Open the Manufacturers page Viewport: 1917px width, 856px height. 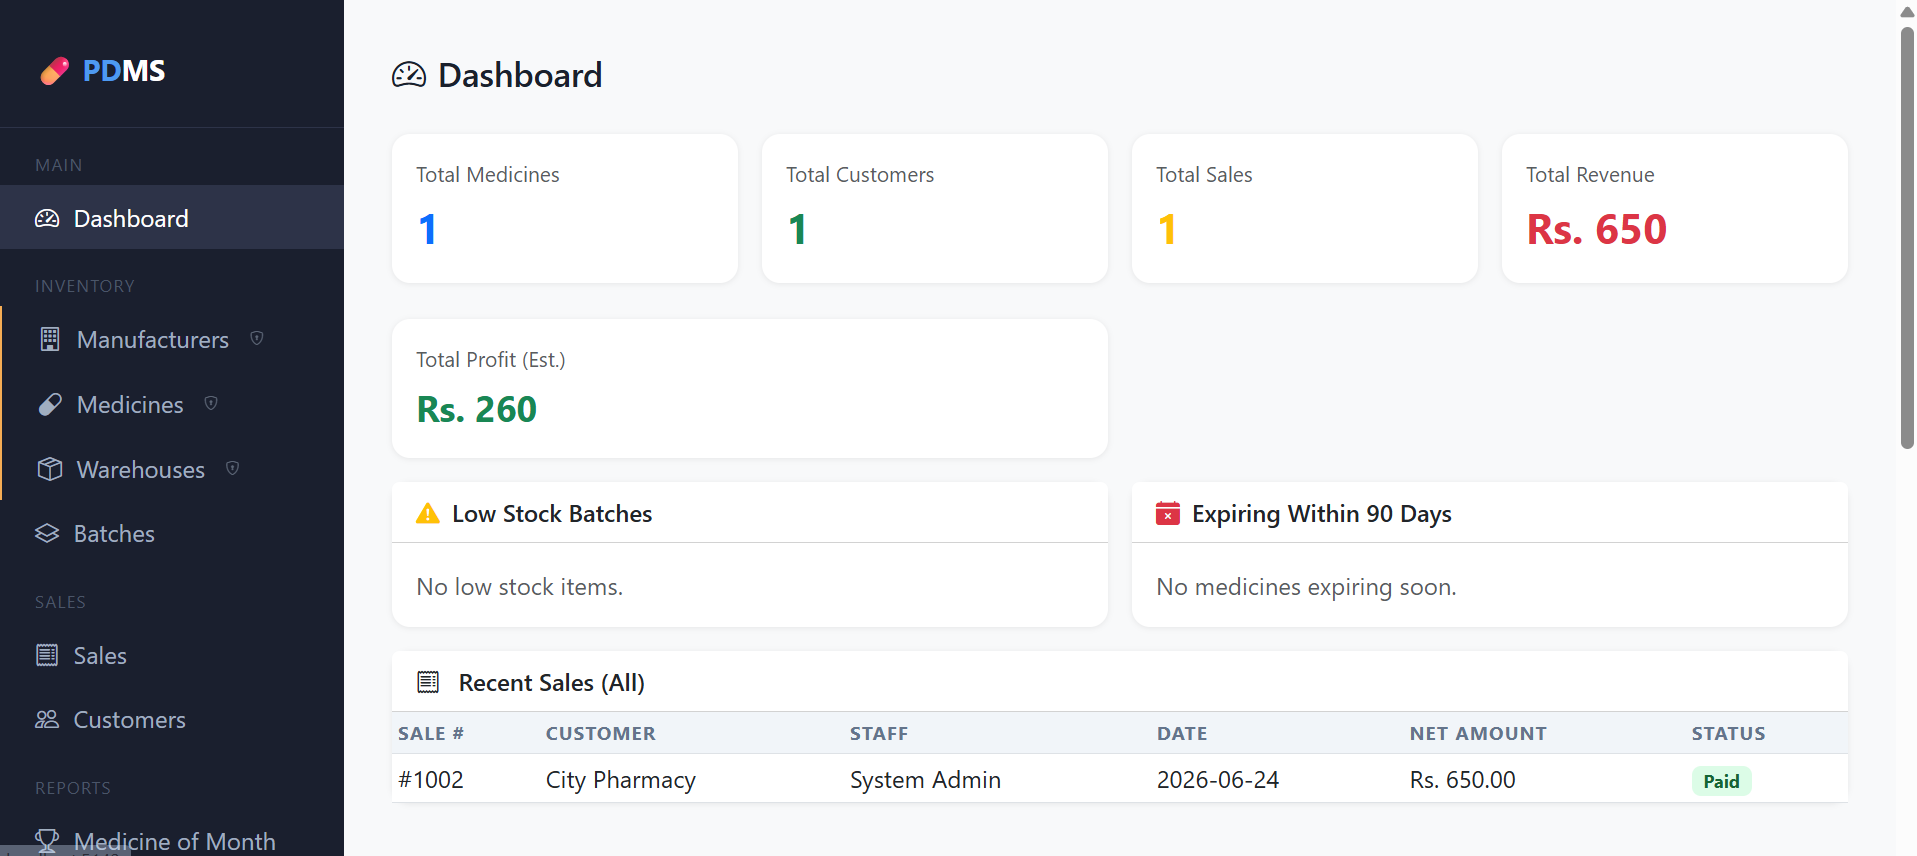pos(153,340)
